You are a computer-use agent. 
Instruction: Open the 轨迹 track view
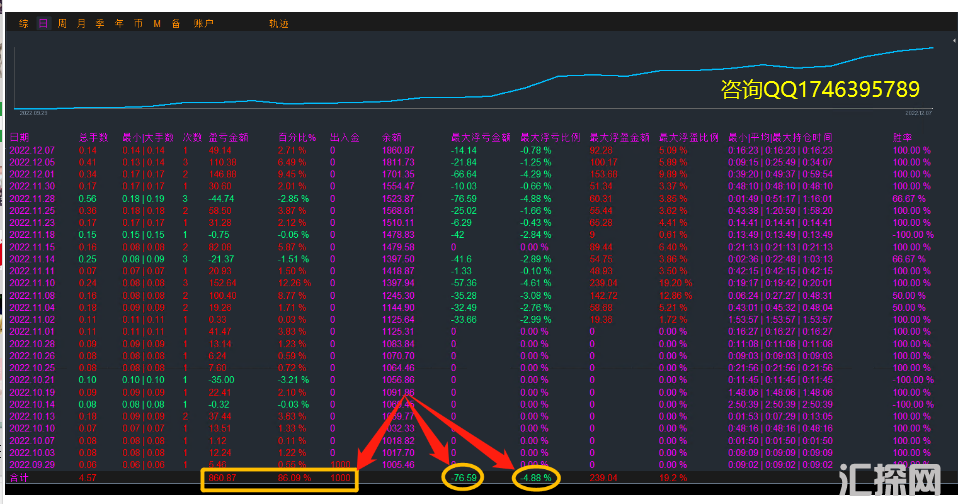[280, 23]
